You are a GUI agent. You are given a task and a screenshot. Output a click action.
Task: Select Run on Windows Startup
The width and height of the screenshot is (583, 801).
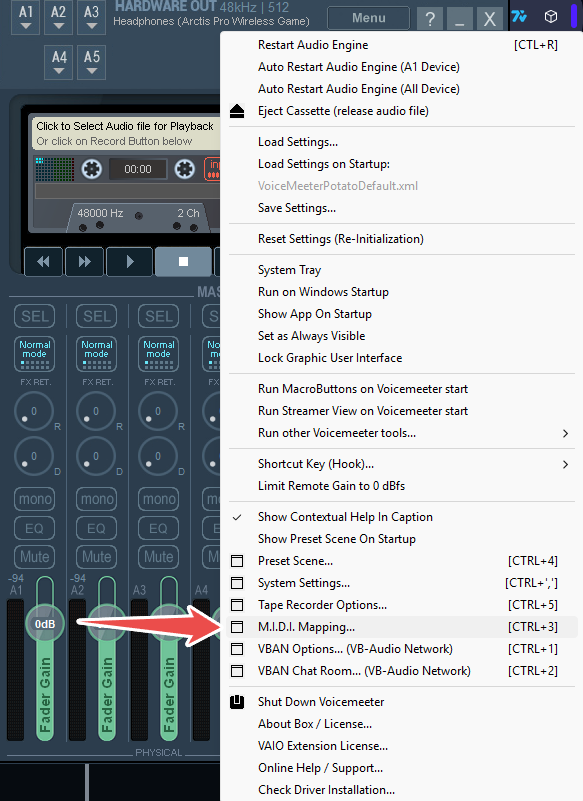tap(402, 292)
